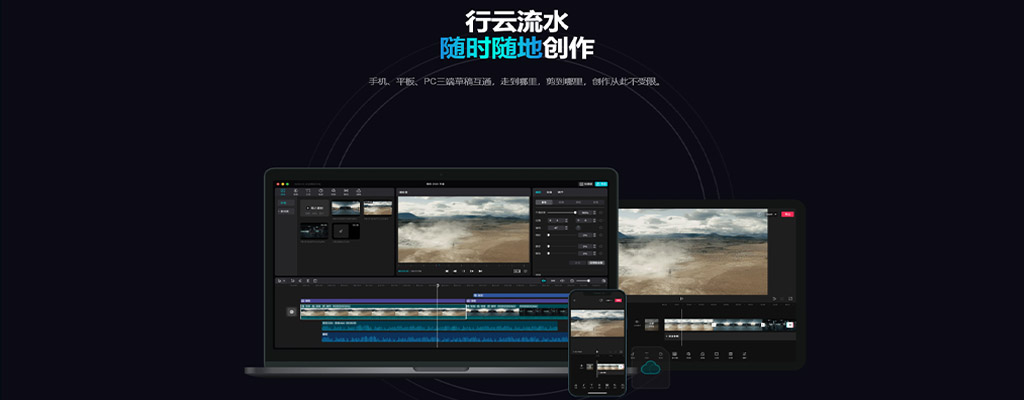Click white add-clip button on tablet timeline
Screen dimensions: 1024x400
[790, 324]
